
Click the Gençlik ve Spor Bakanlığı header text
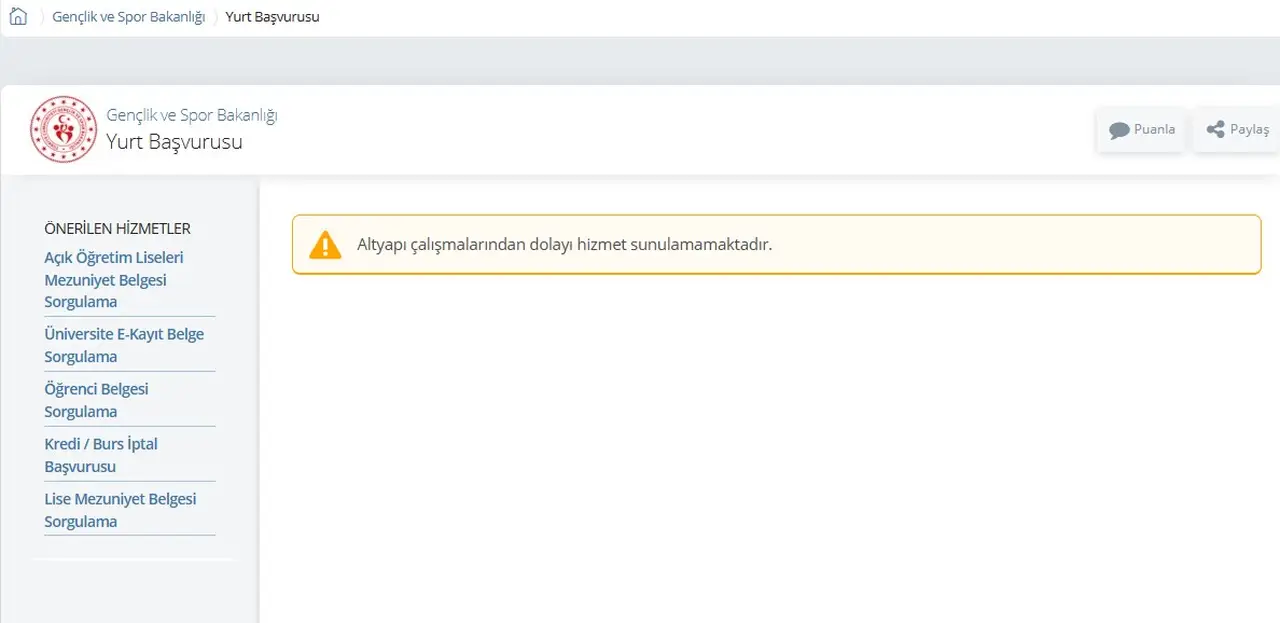tap(191, 115)
